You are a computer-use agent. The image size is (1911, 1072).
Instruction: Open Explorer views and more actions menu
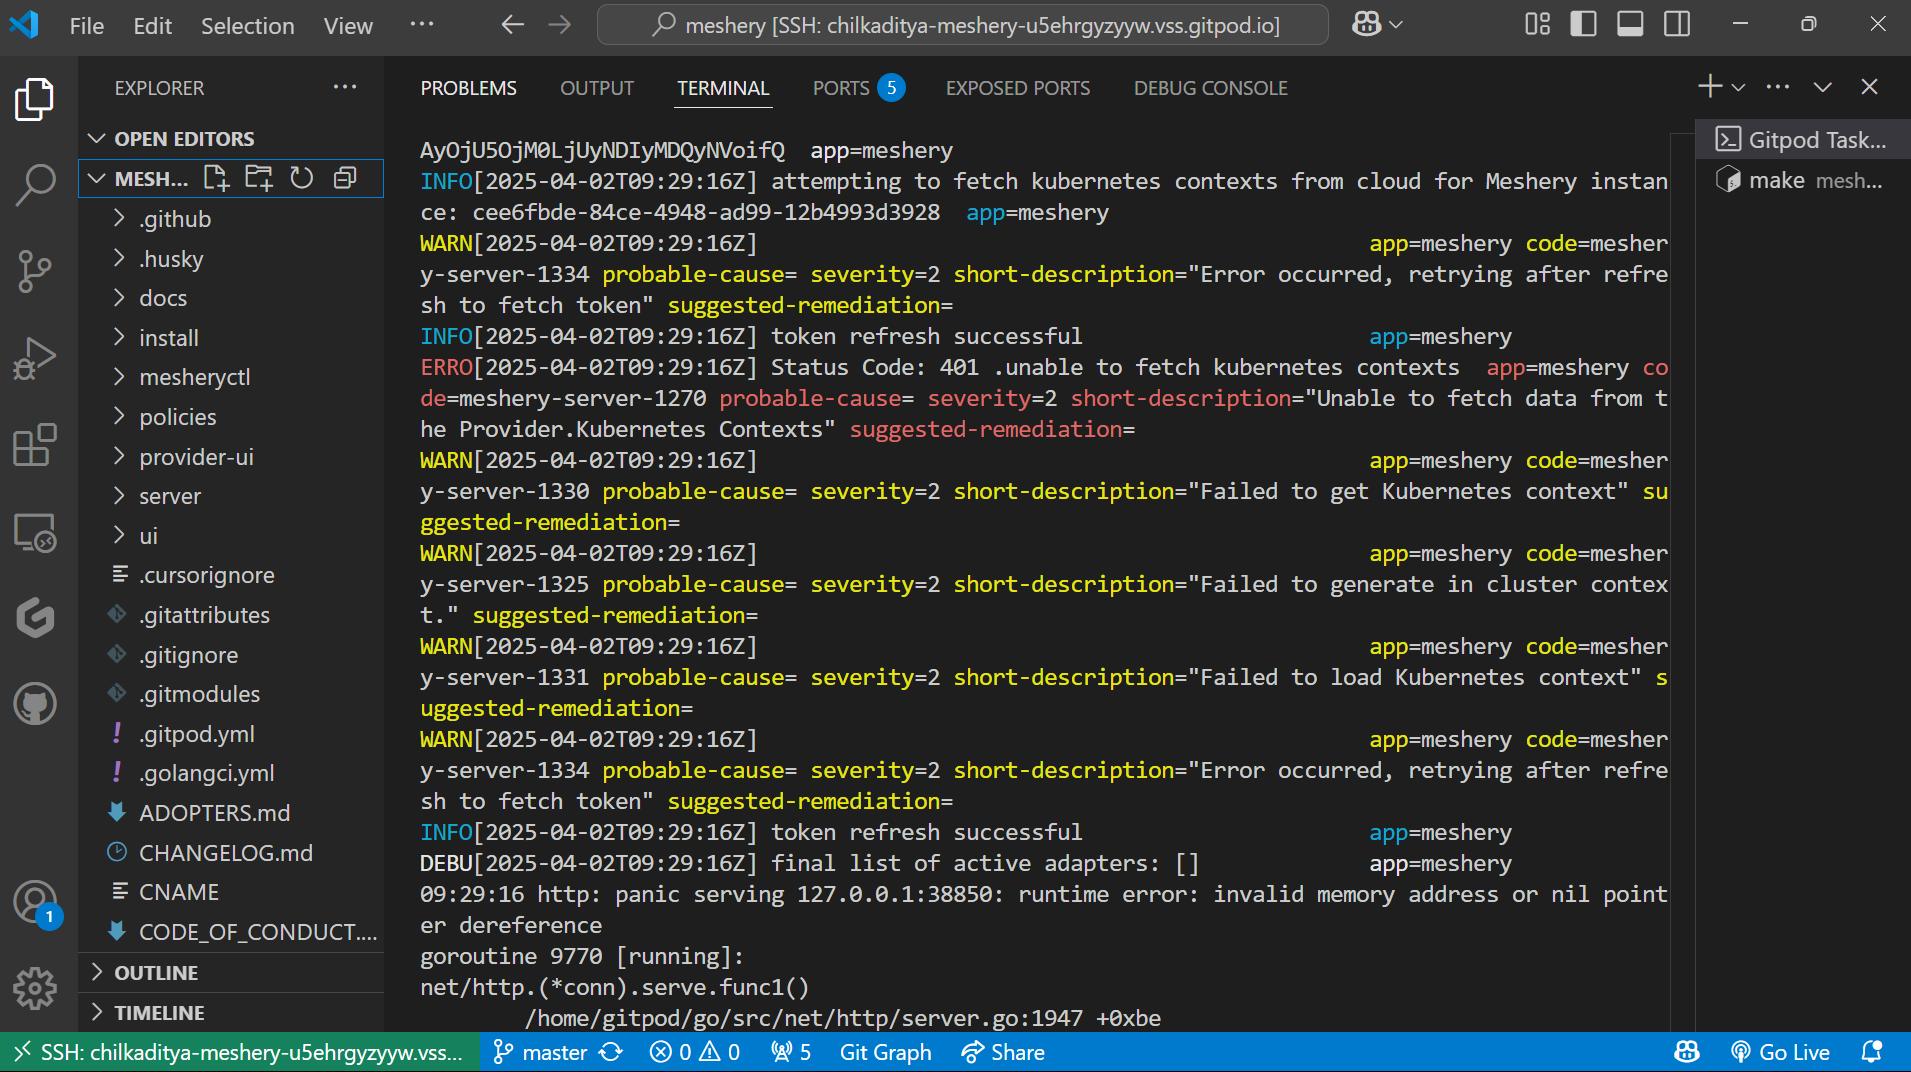(x=345, y=88)
